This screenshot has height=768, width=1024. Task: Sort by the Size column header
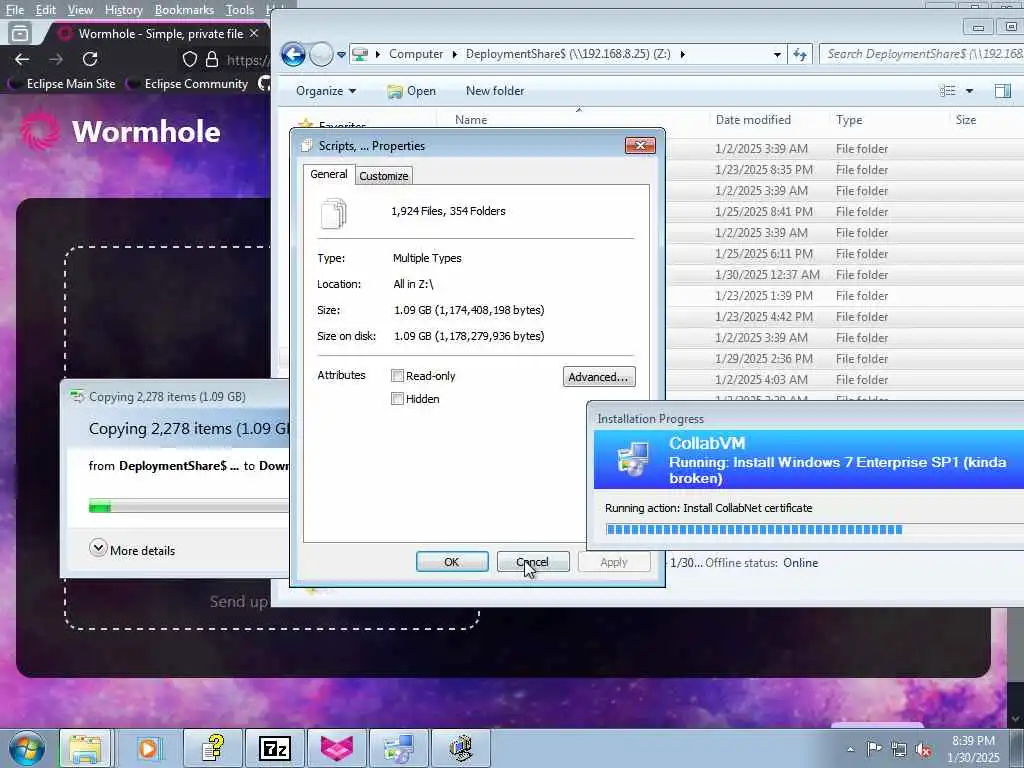pos(966,120)
